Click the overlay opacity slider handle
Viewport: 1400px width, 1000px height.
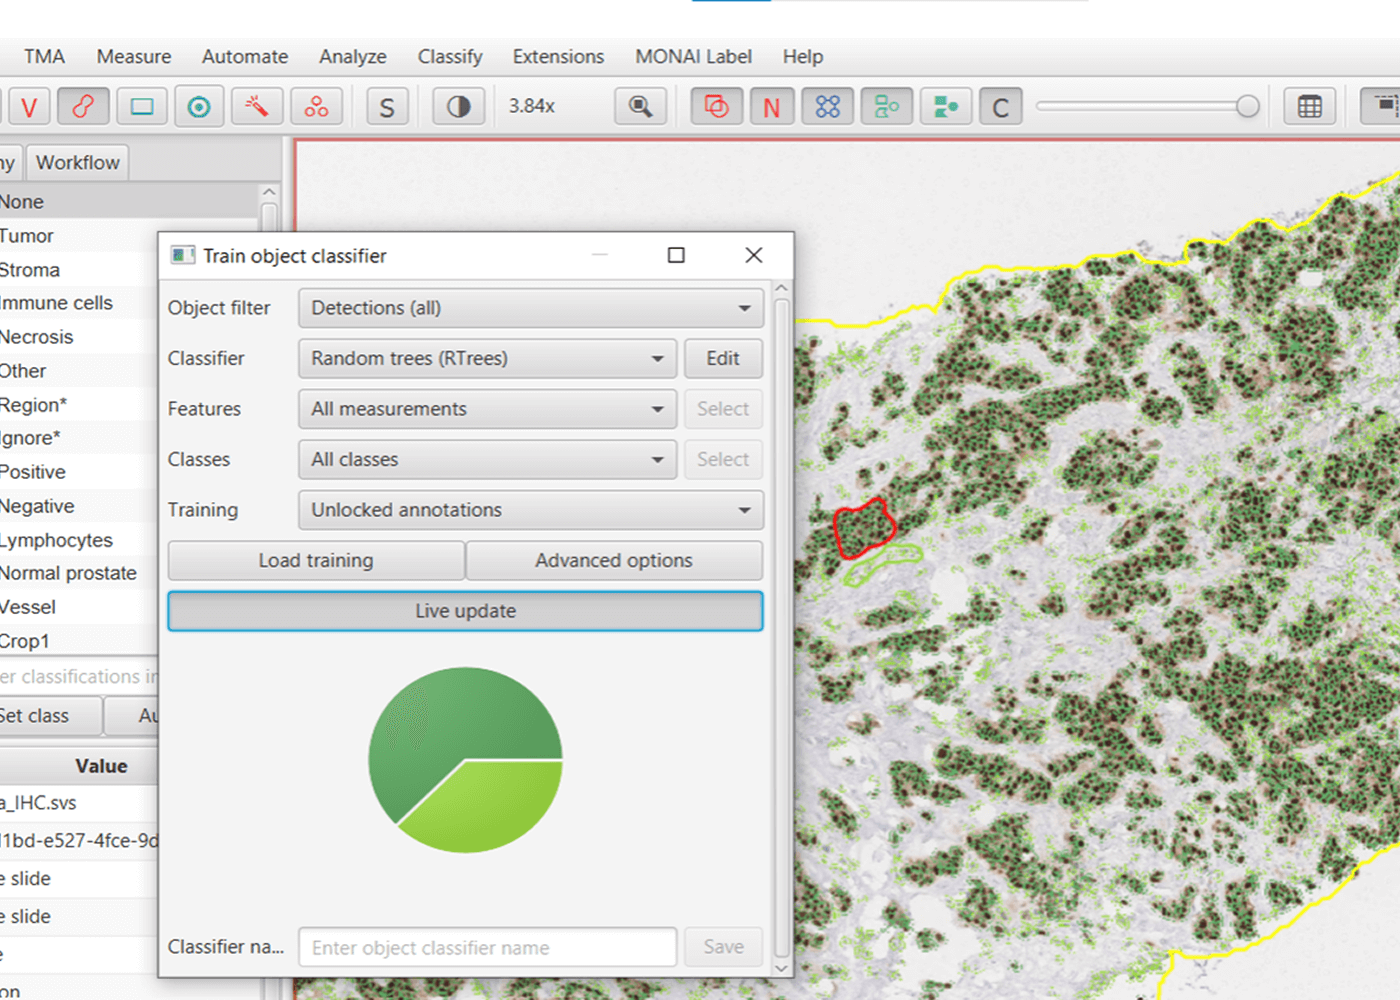pyautogui.click(x=1247, y=106)
